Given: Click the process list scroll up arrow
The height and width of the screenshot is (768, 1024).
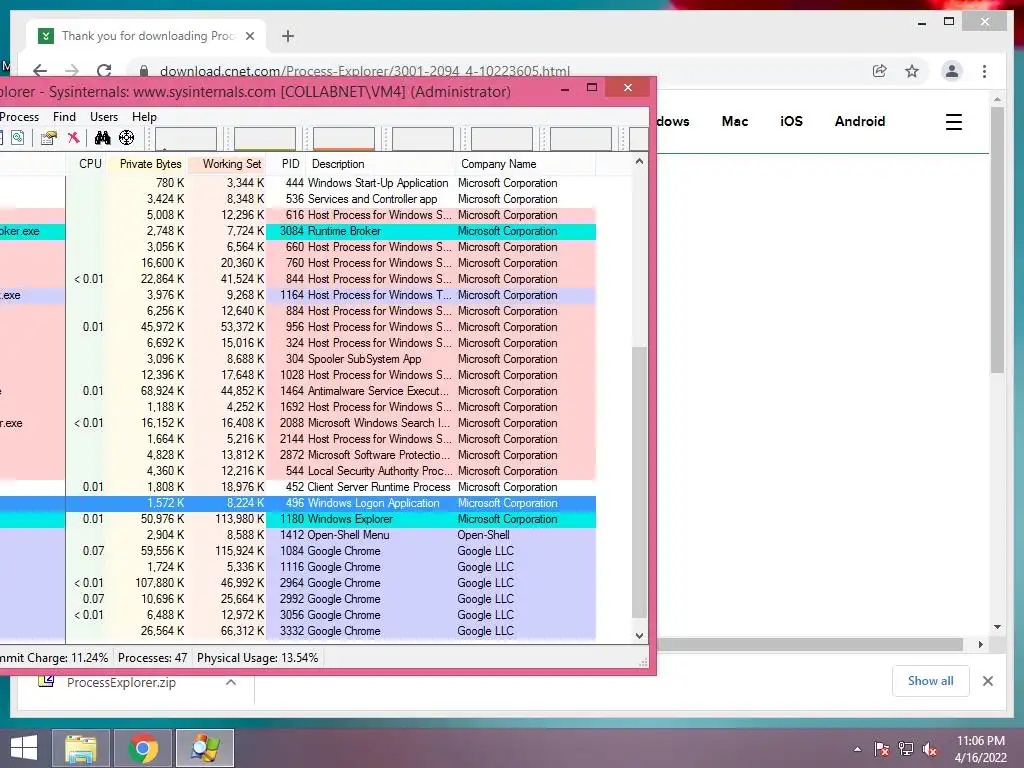Looking at the screenshot, I should 639,162.
